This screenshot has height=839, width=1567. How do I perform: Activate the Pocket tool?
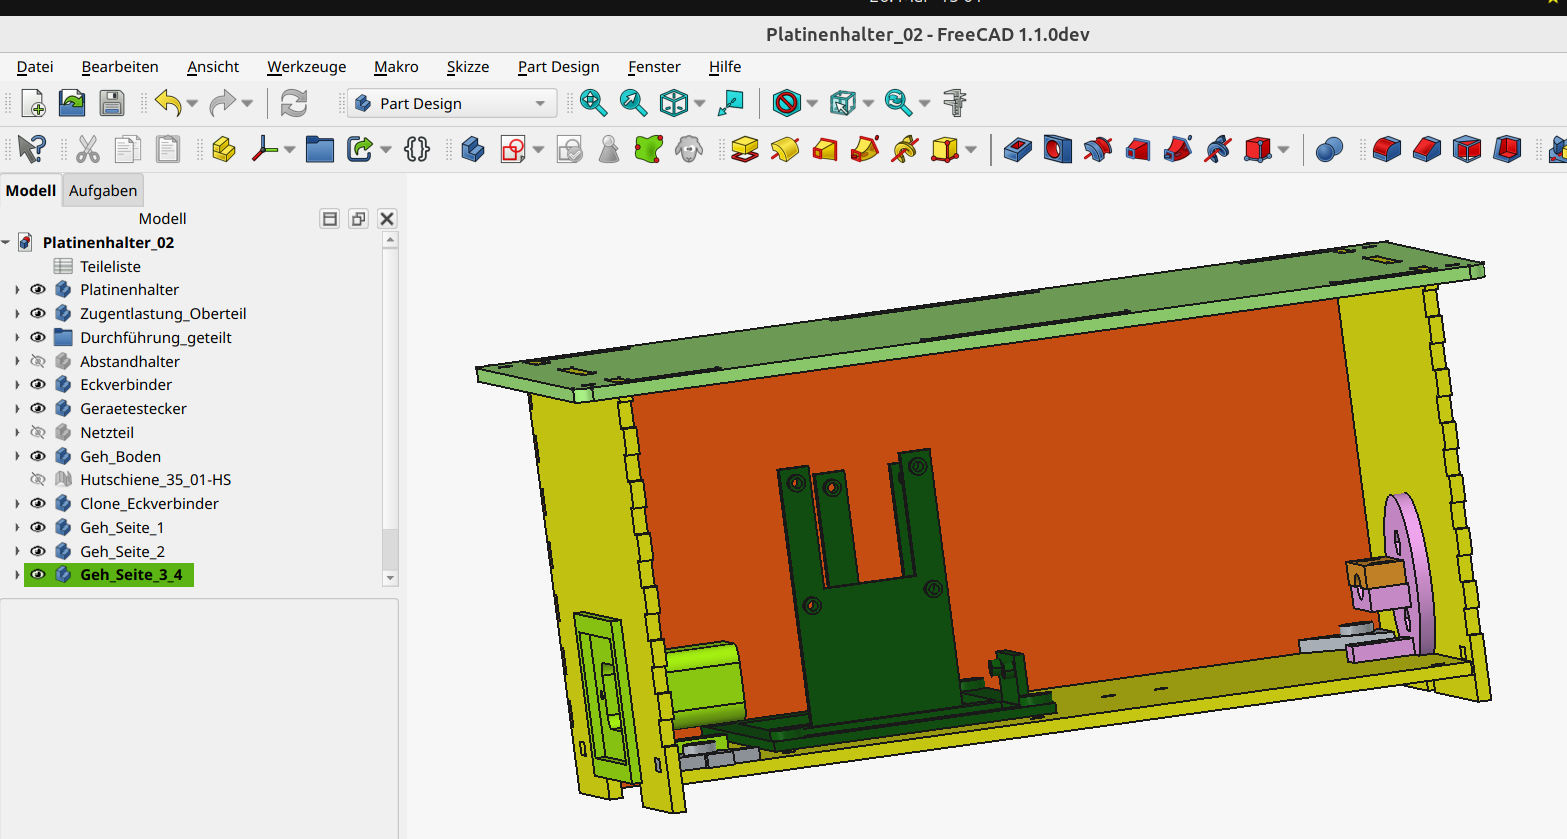coord(1018,149)
